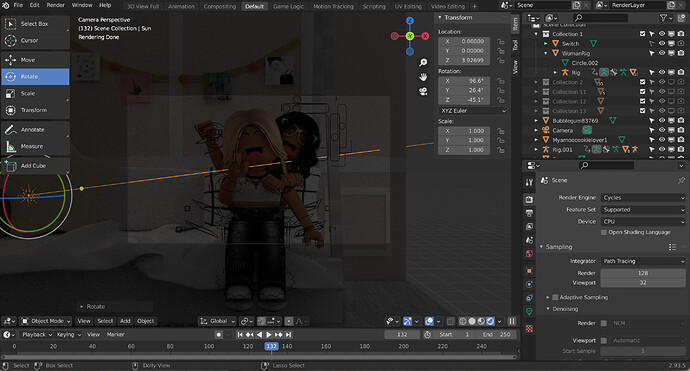Click the viewport zoom magnifier icon
The image size is (690, 371).
point(423,62)
